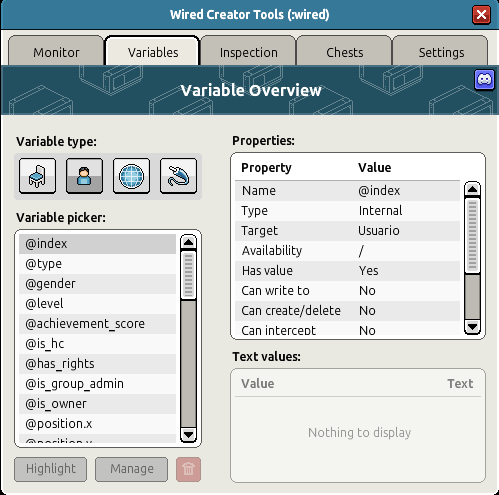499x495 pixels.
Task: Click the Manage button
Action: click(x=132, y=469)
